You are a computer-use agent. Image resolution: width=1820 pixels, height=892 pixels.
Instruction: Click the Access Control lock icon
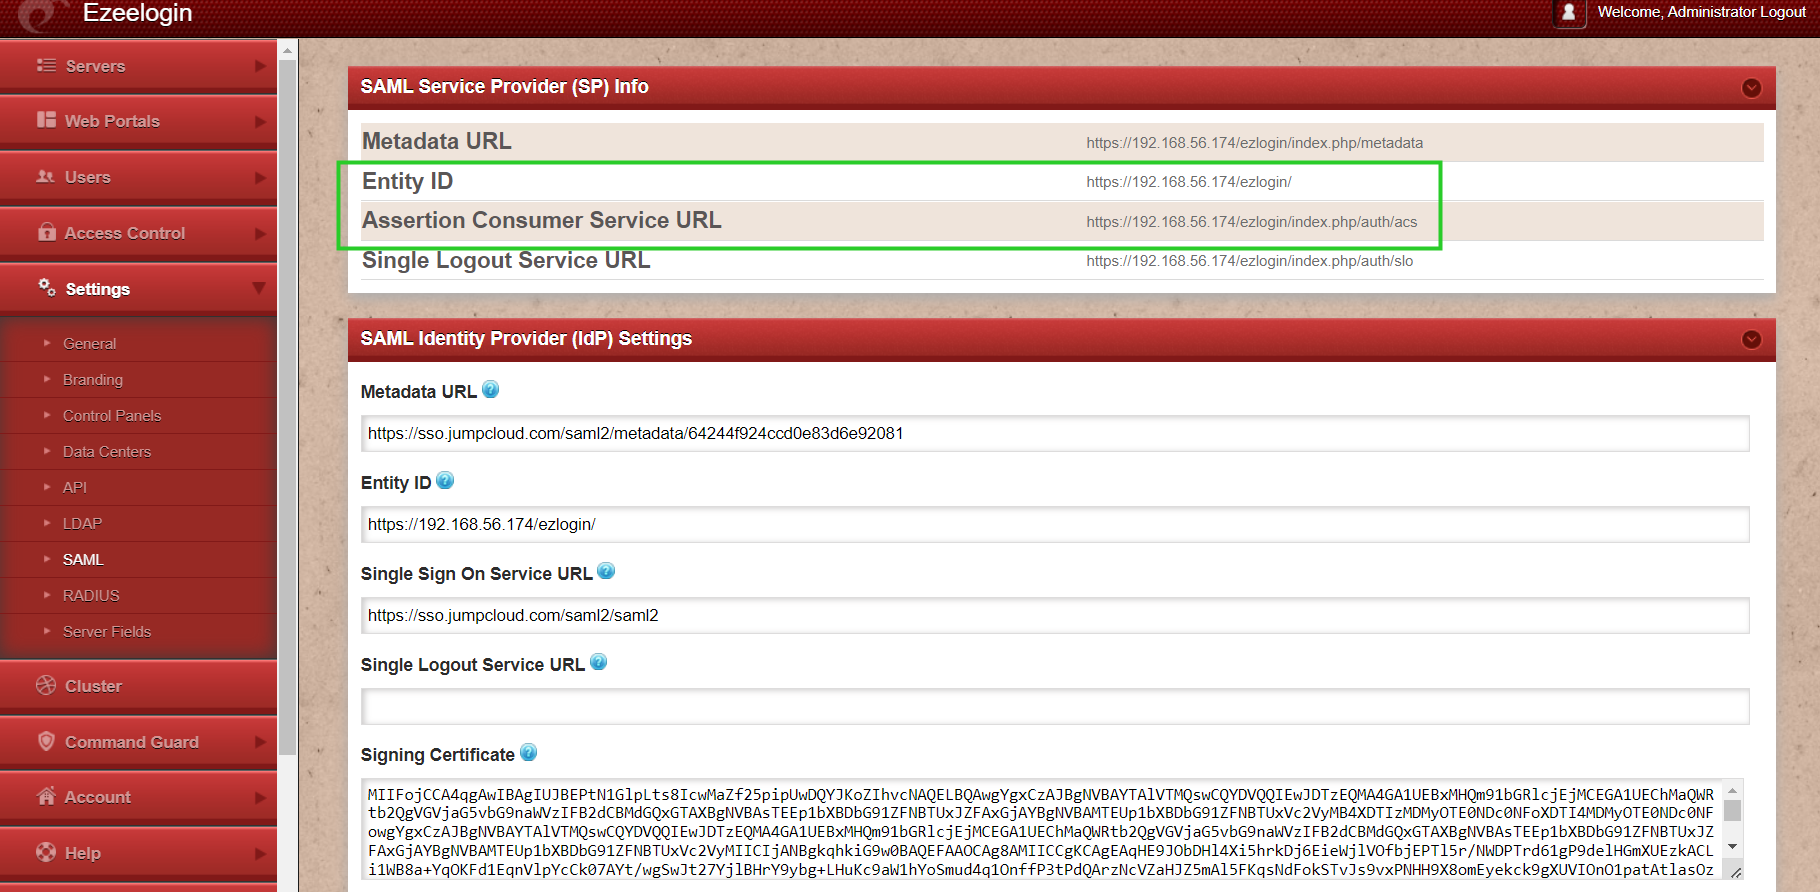[46, 231]
